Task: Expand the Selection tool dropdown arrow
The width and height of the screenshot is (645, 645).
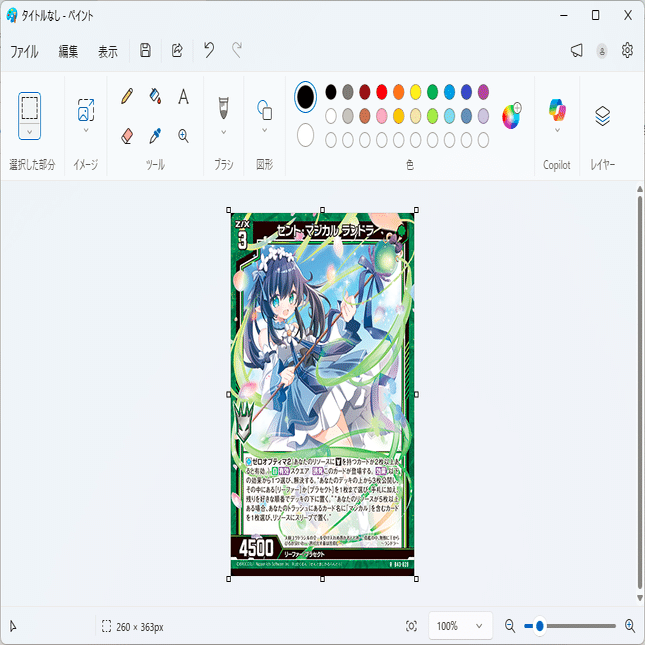Action: (x=30, y=132)
